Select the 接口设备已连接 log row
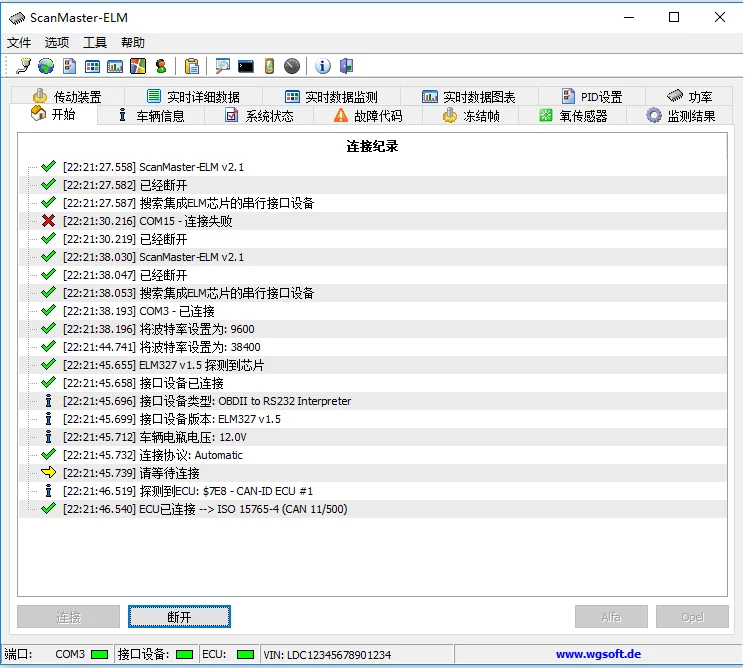The width and height of the screenshot is (752, 668). pos(373,383)
